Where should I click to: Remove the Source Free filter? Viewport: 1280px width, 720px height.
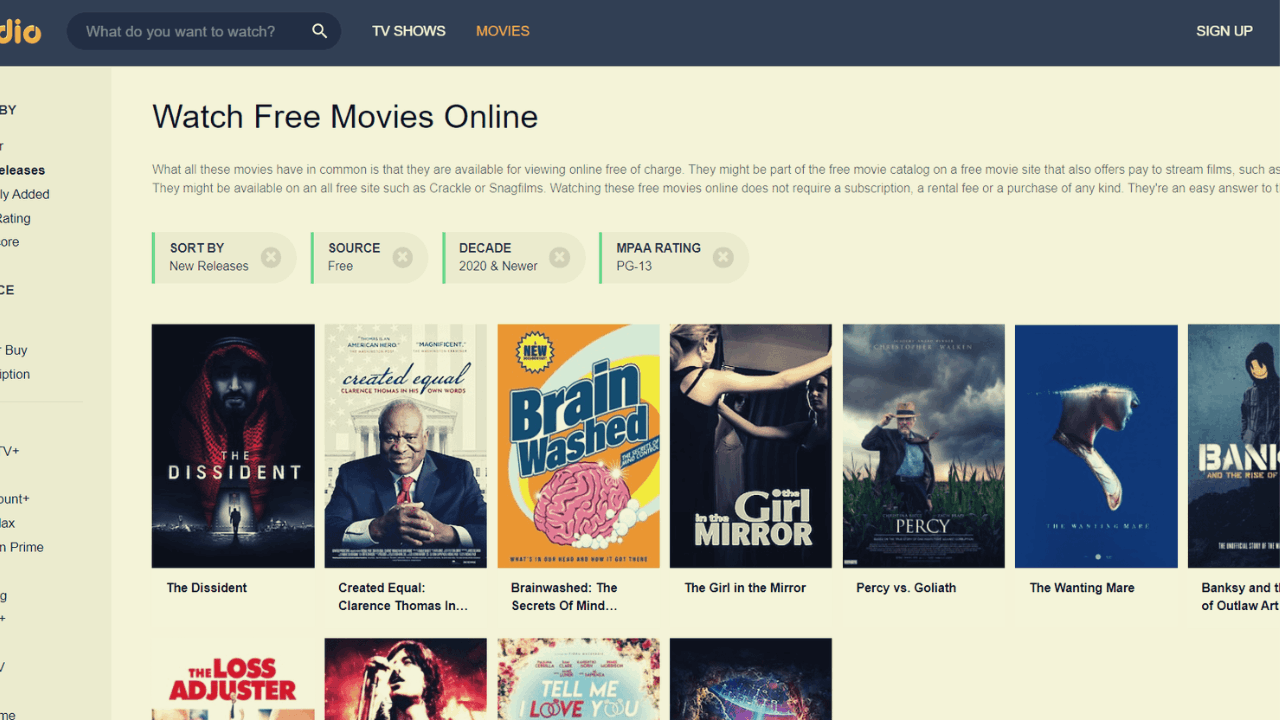pyautogui.click(x=403, y=257)
